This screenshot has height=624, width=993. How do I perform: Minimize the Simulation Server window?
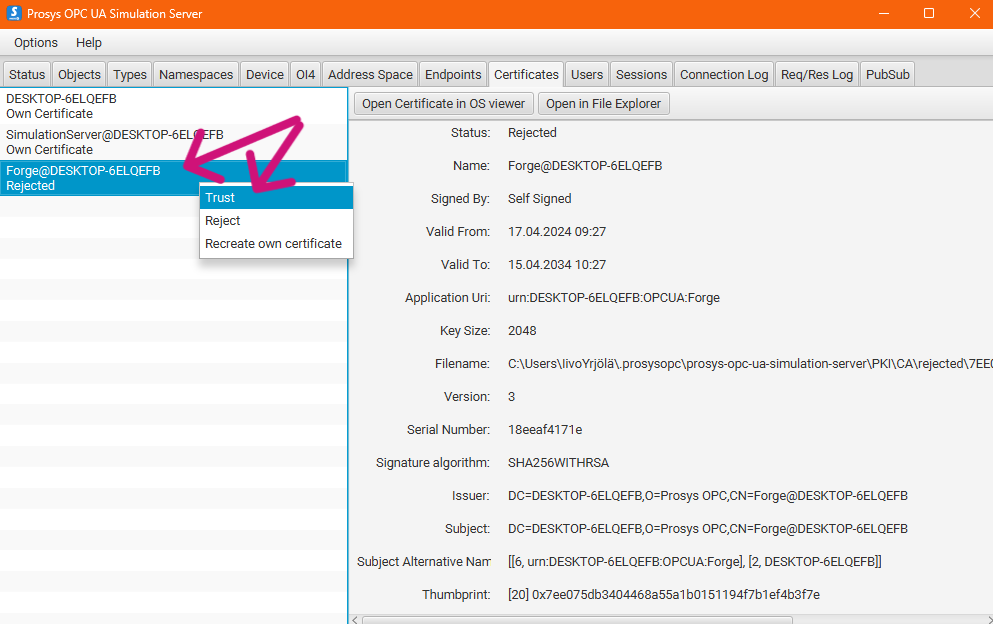884,13
